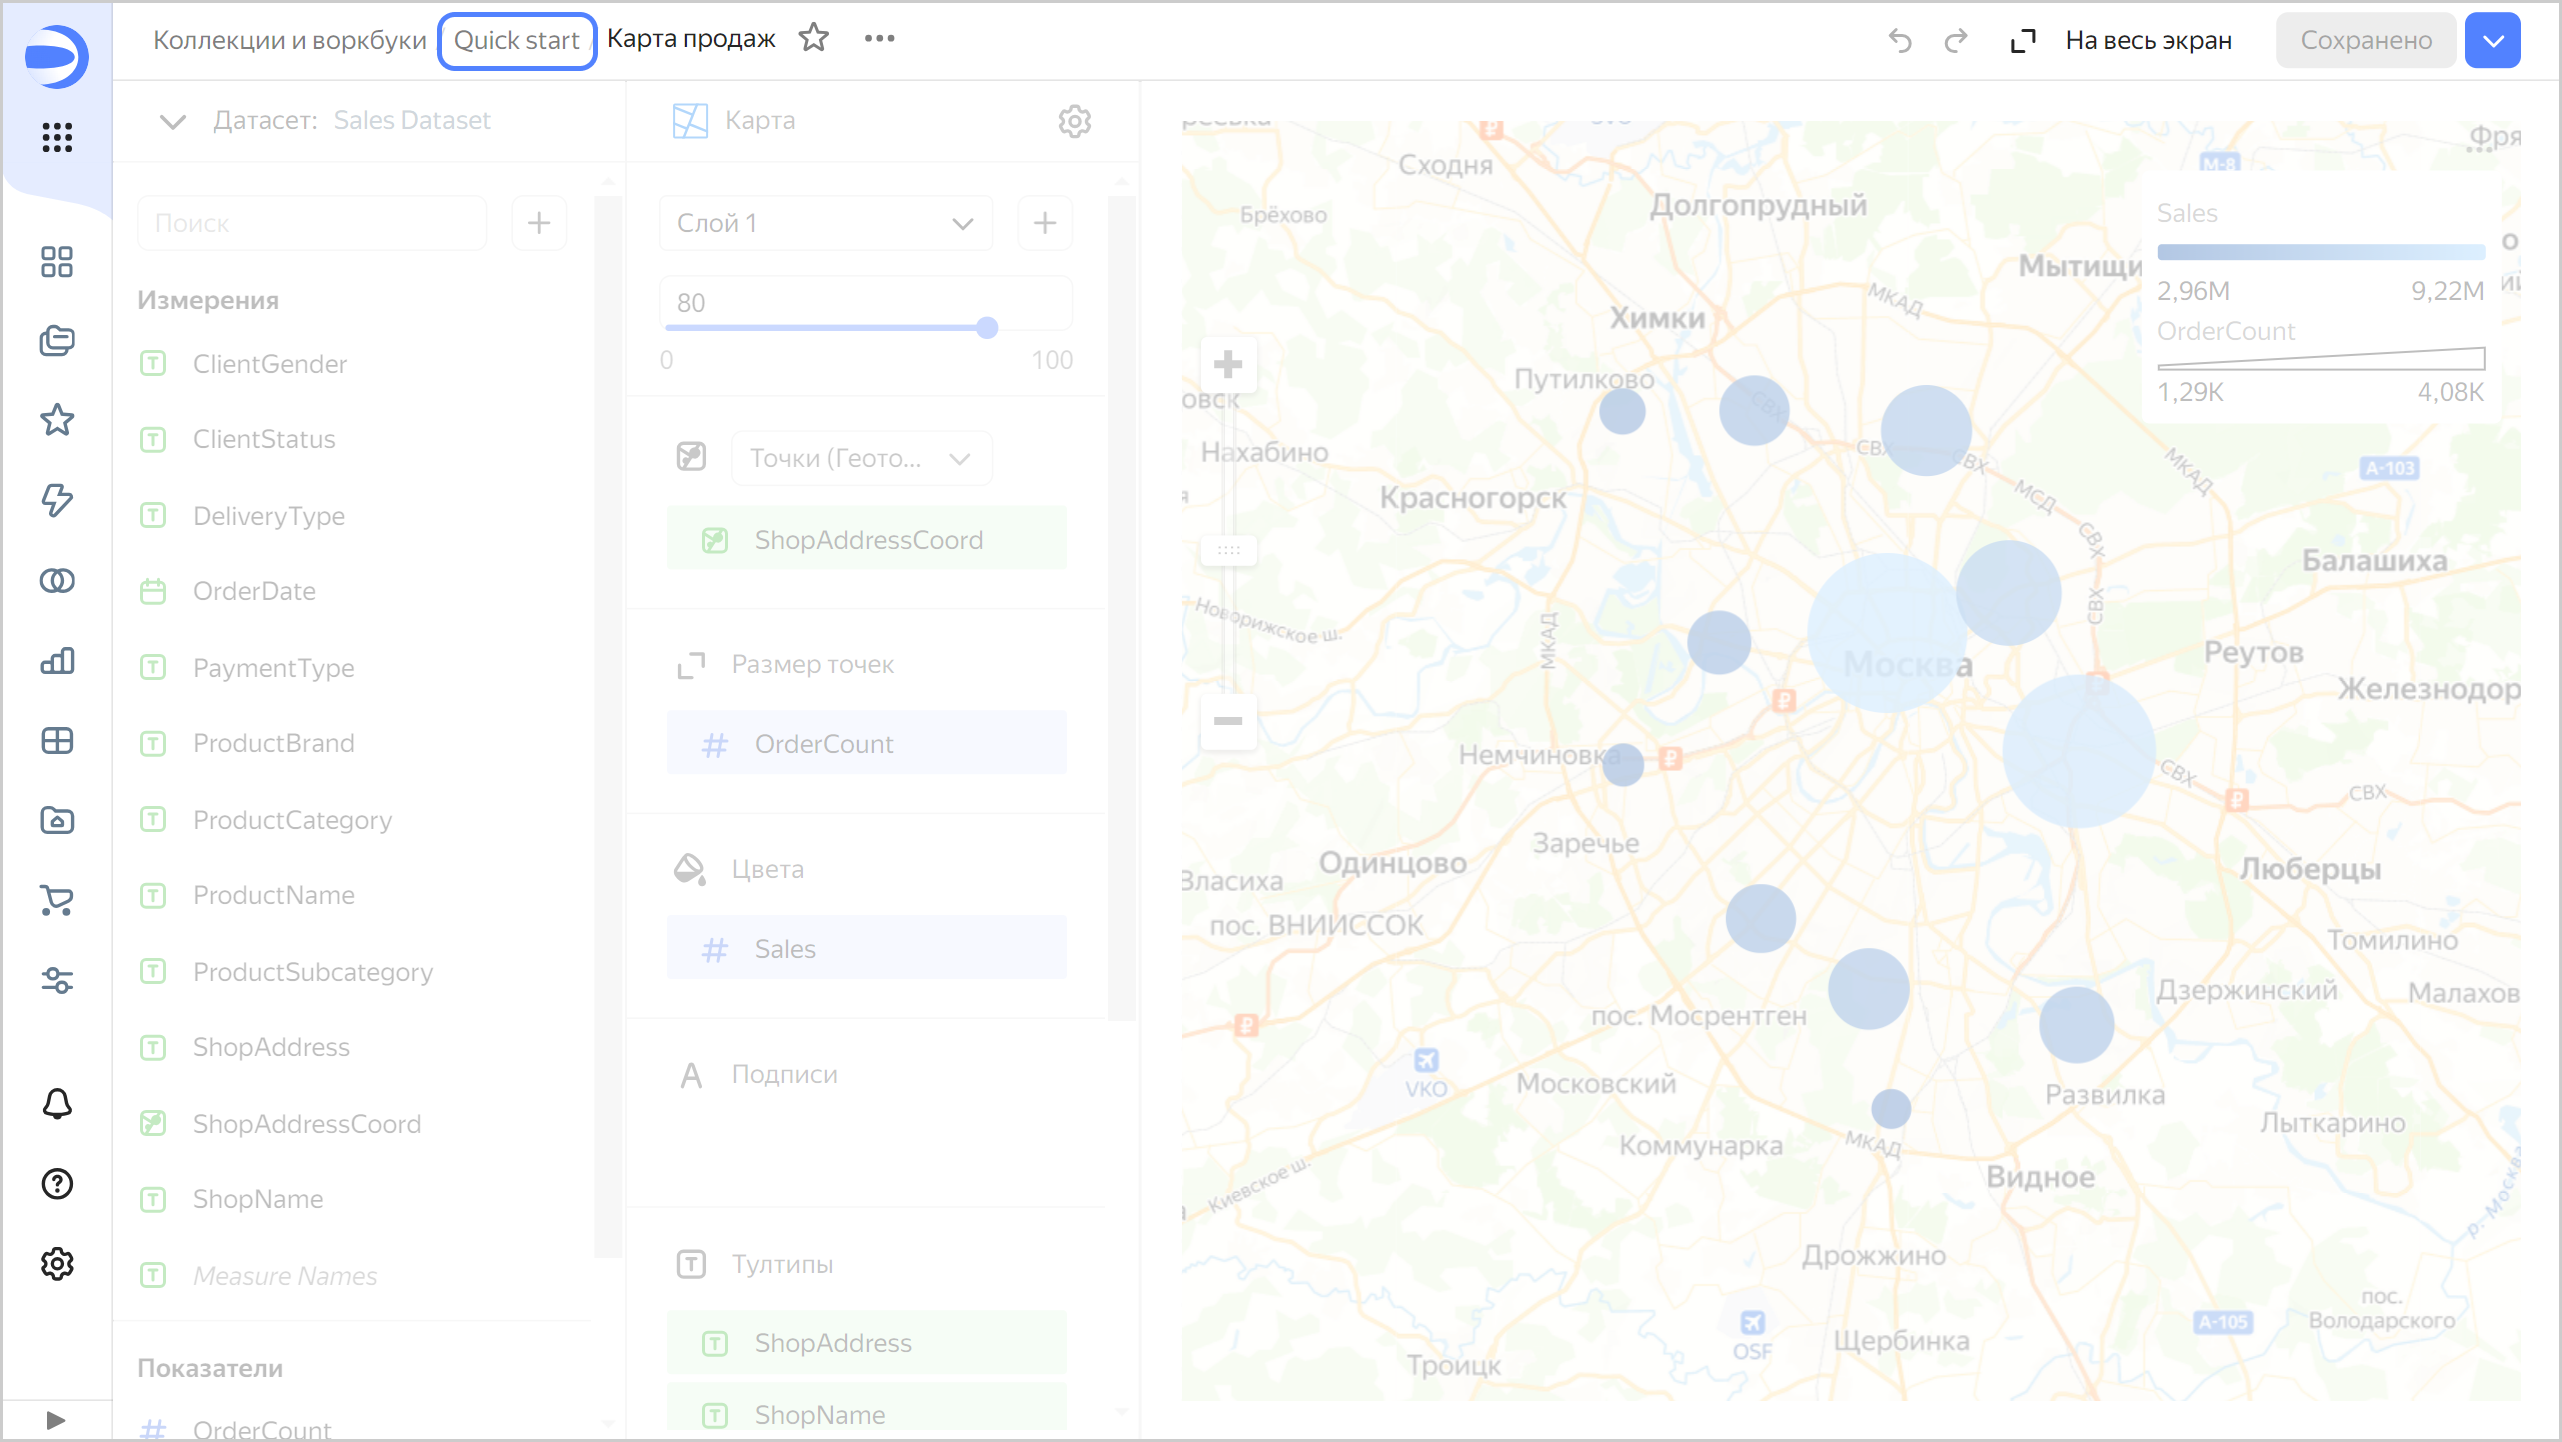Zoom in on the map with plus button

coord(1228,364)
